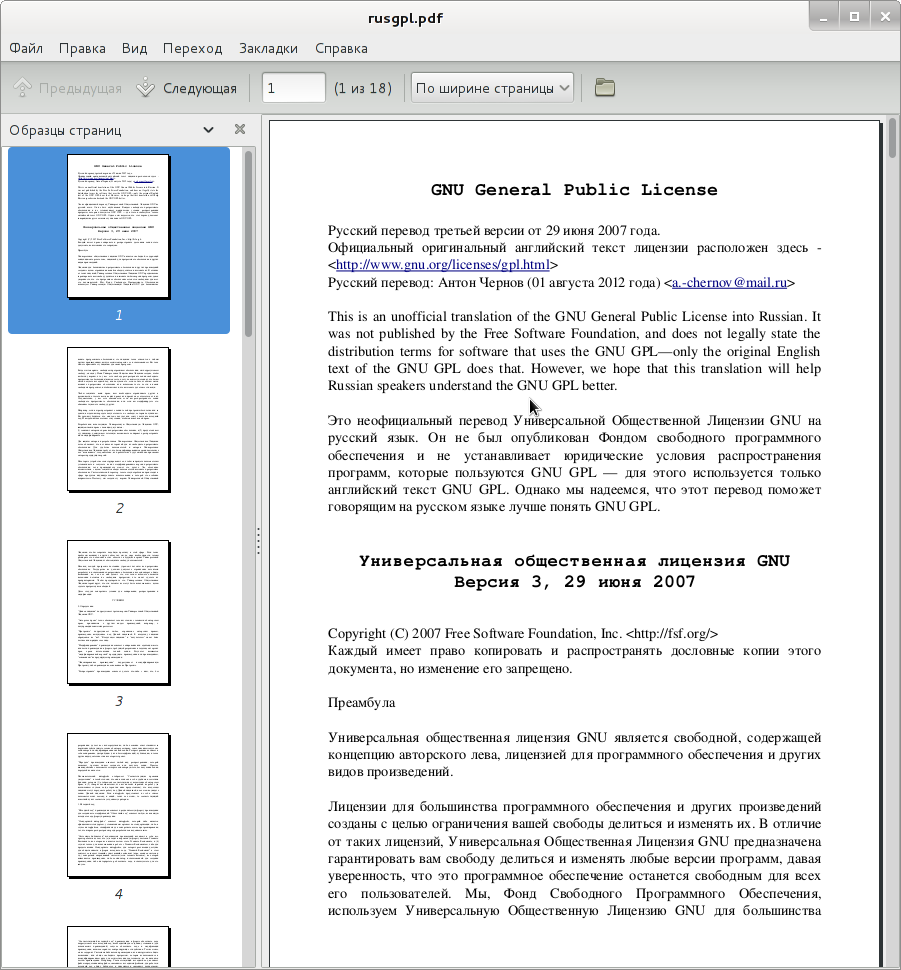Screen dimensions: 901x970
Task: Open file using folder icon in toolbar
Action: [x=605, y=87]
